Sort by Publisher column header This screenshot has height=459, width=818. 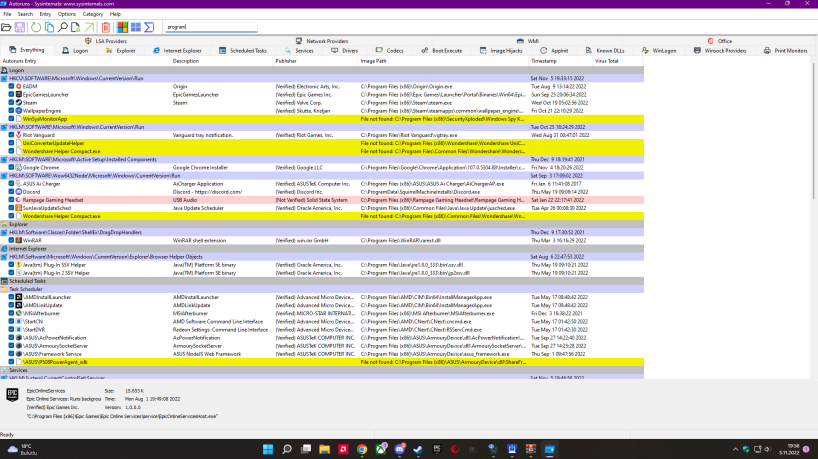(x=316, y=61)
